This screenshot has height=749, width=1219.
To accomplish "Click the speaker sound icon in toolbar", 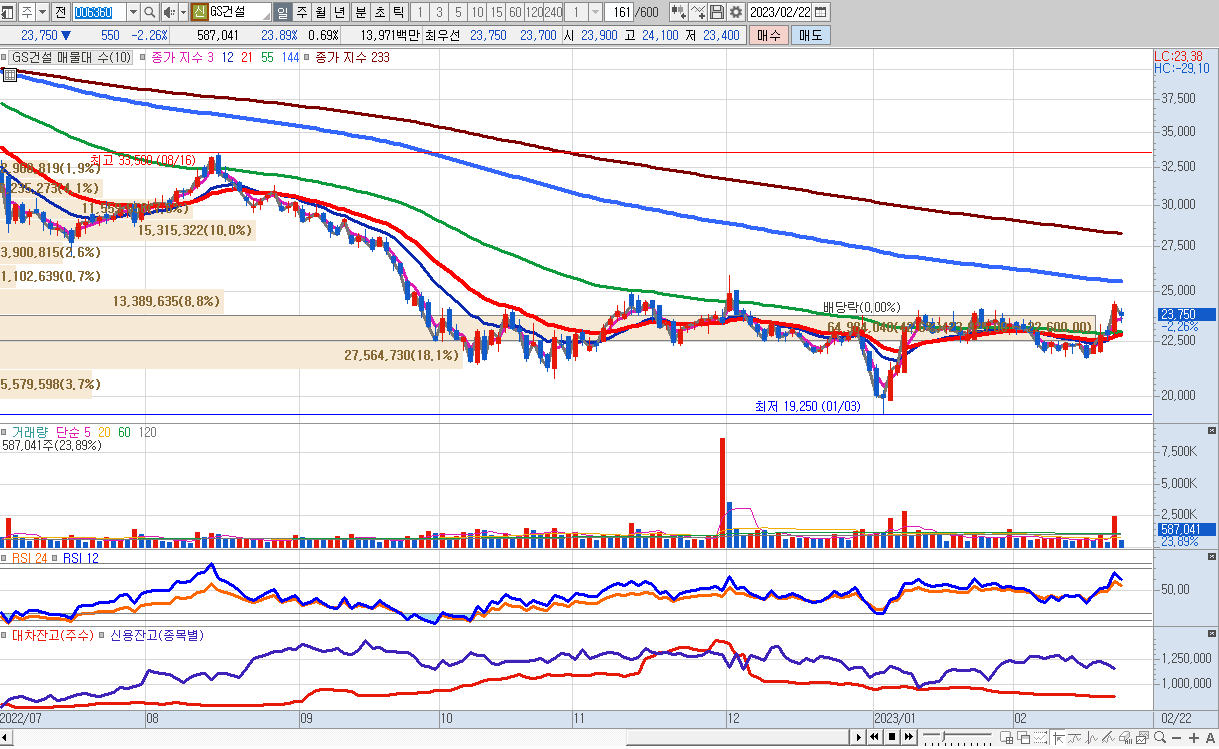I will [169, 12].
